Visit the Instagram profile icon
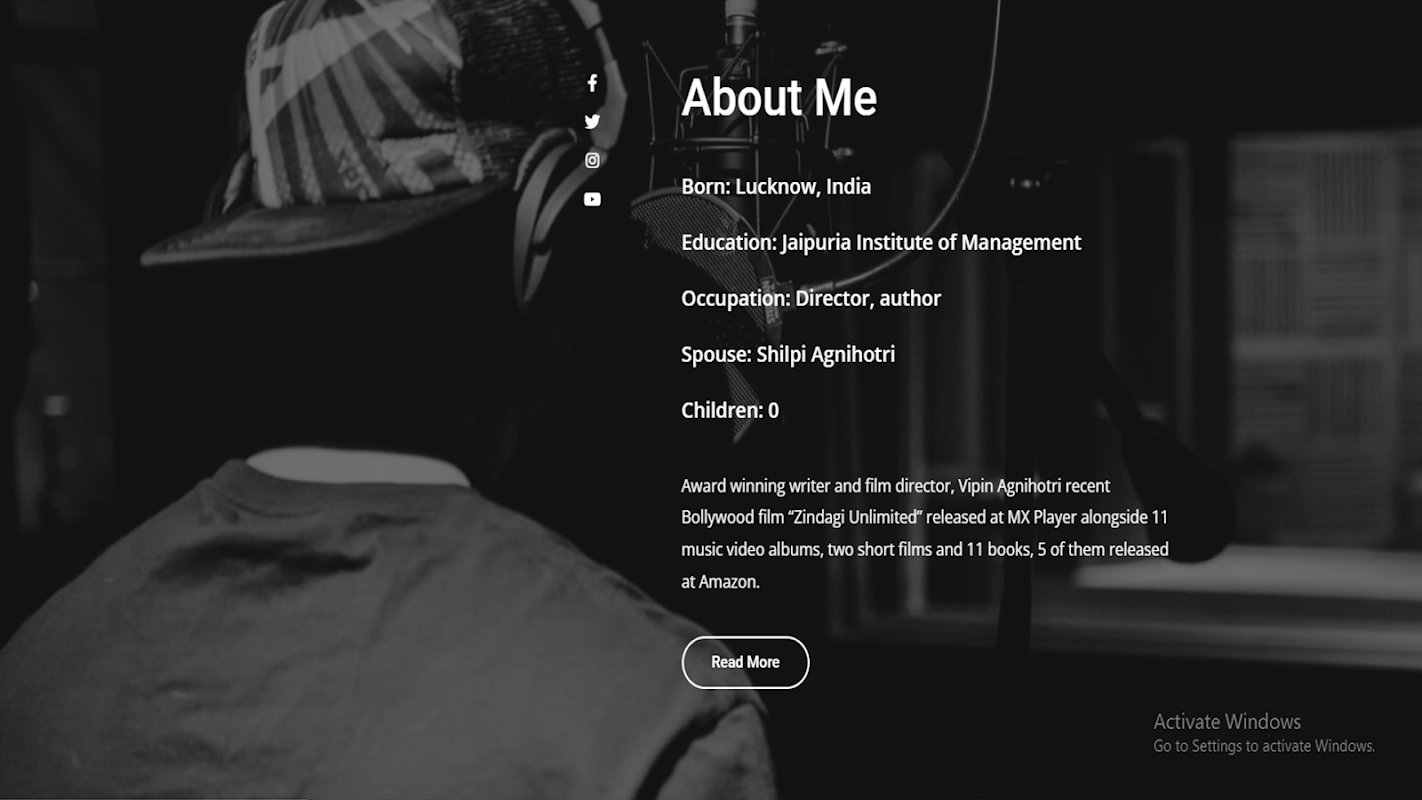1422x800 pixels. (x=592, y=160)
